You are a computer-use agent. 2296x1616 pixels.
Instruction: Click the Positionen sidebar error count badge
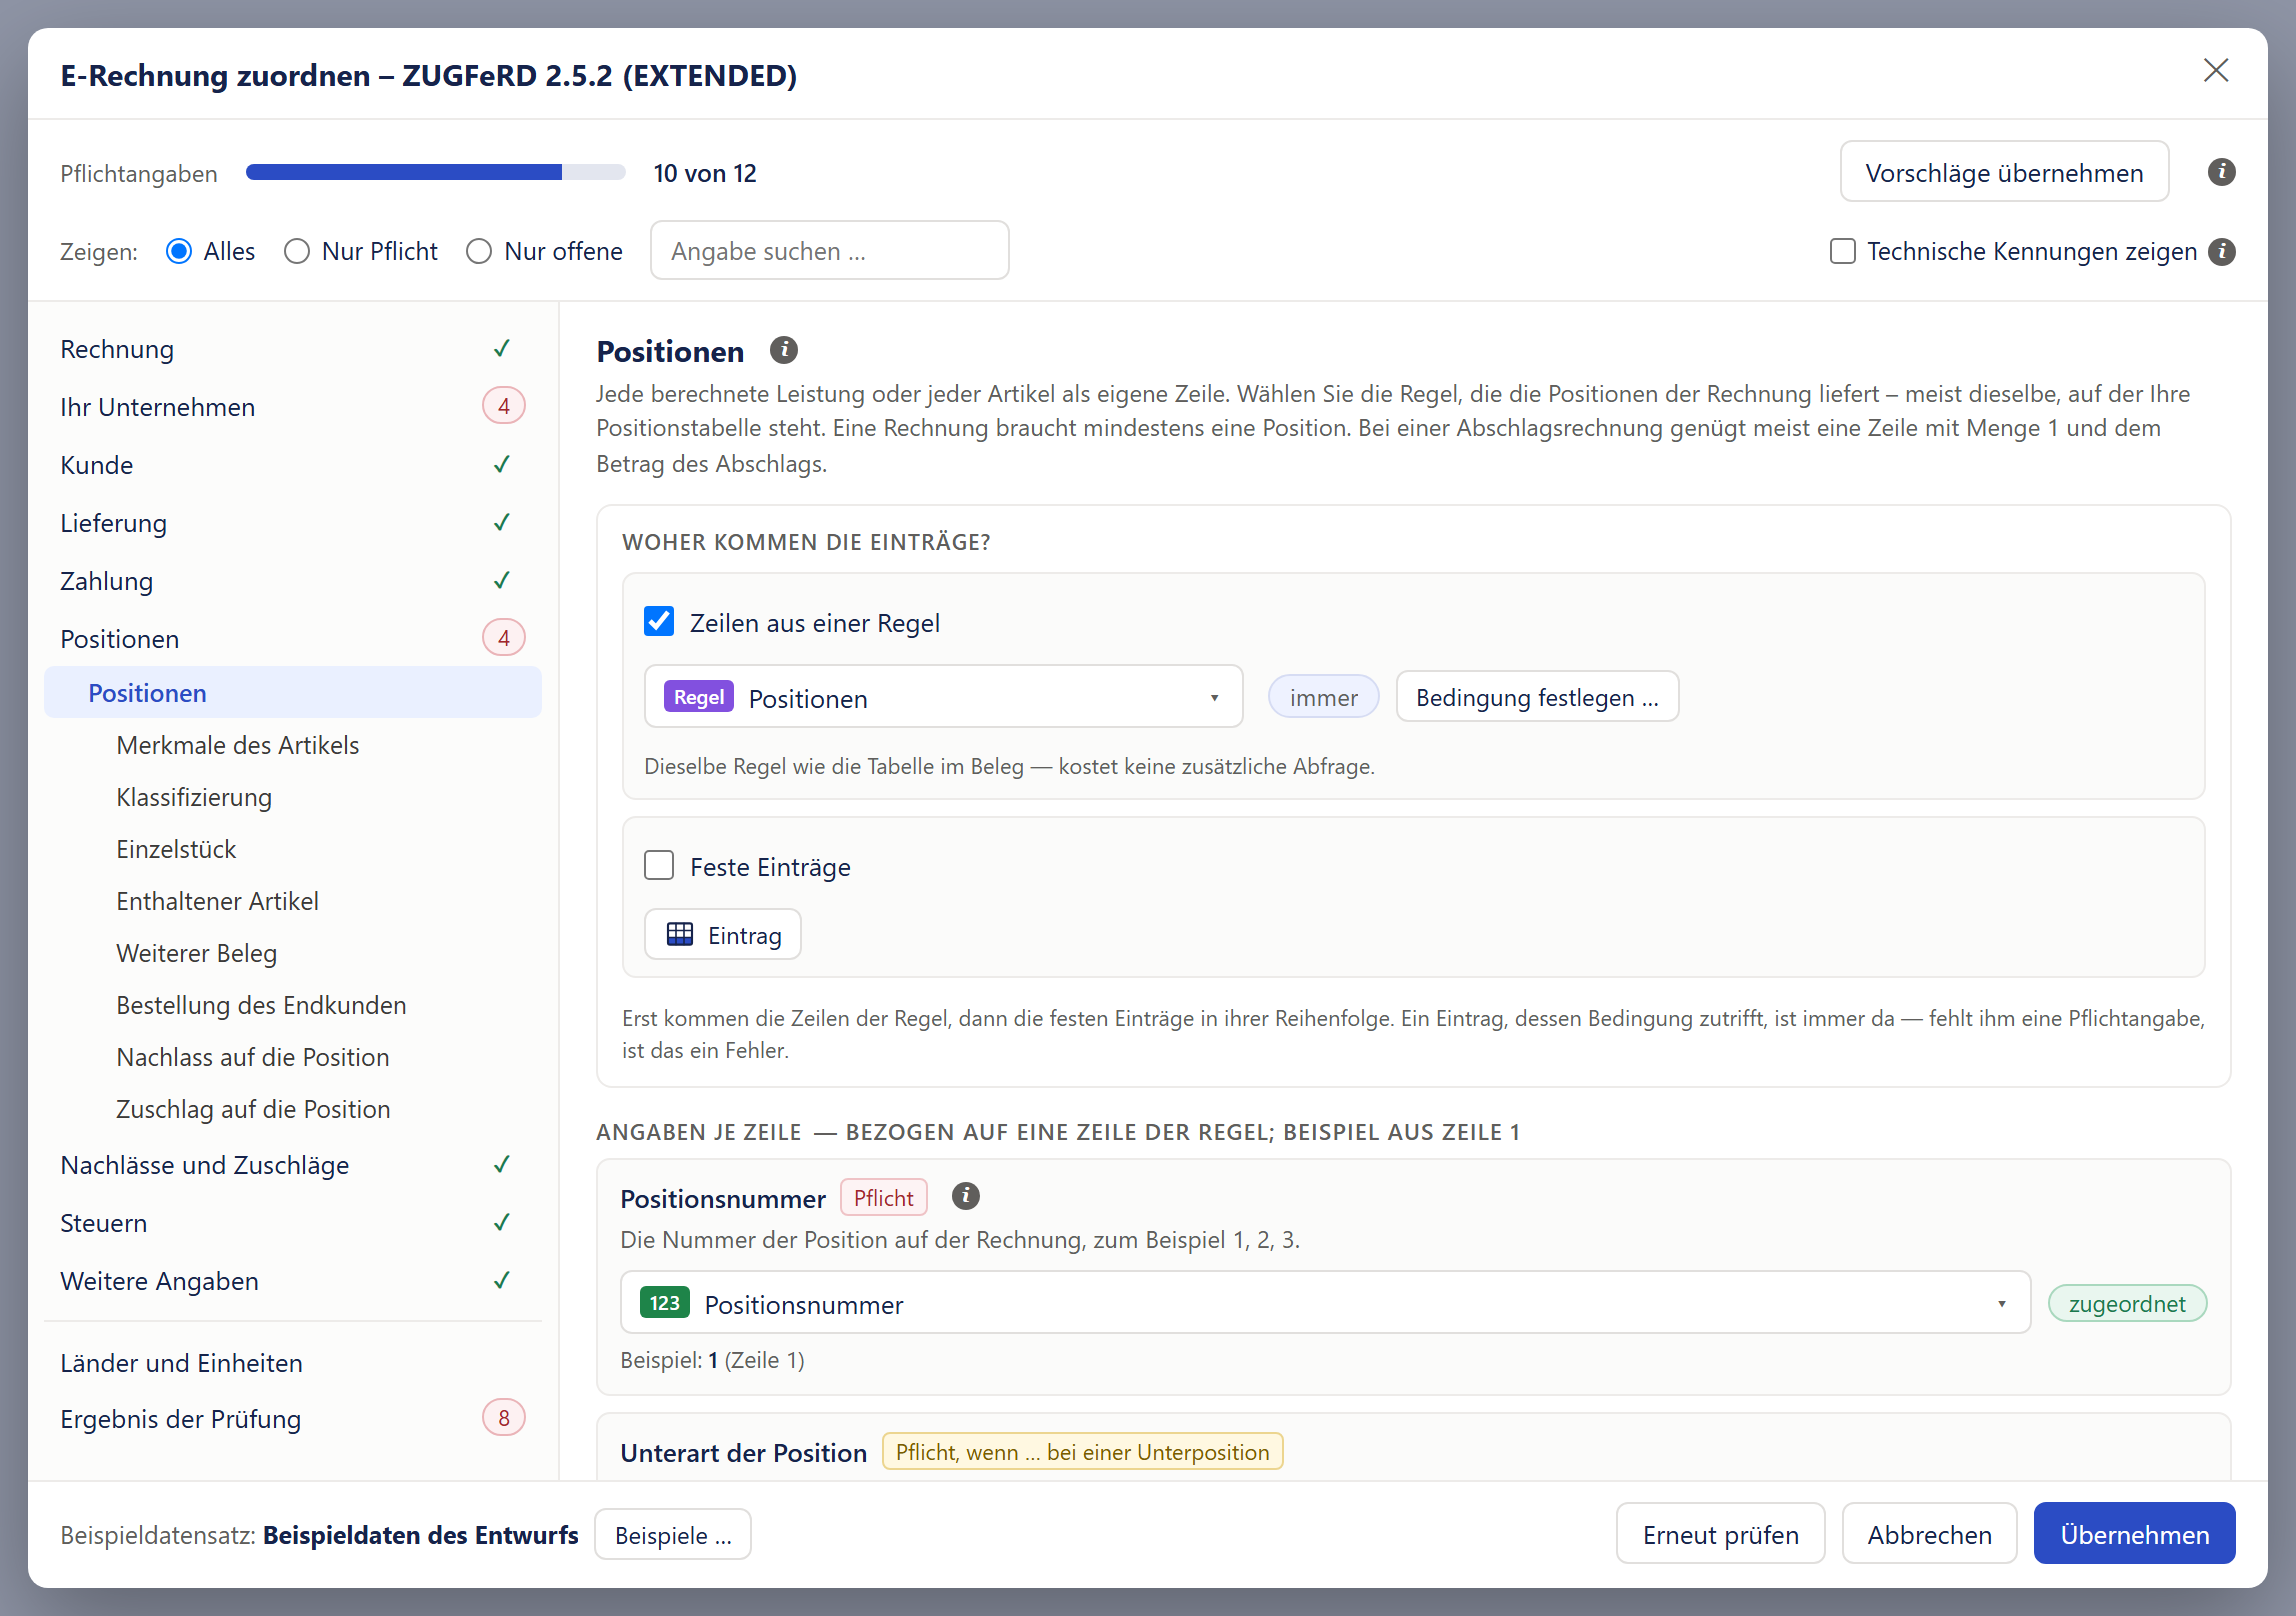point(504,638)
